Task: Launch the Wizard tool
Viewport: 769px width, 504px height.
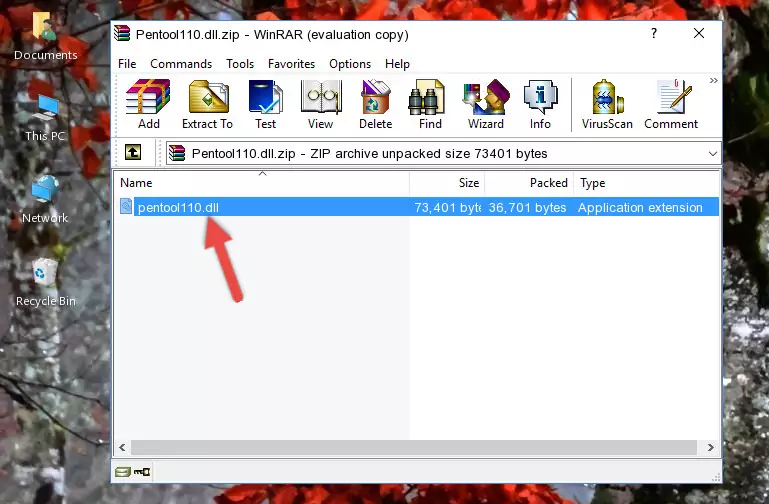Action: coord(486,104)
